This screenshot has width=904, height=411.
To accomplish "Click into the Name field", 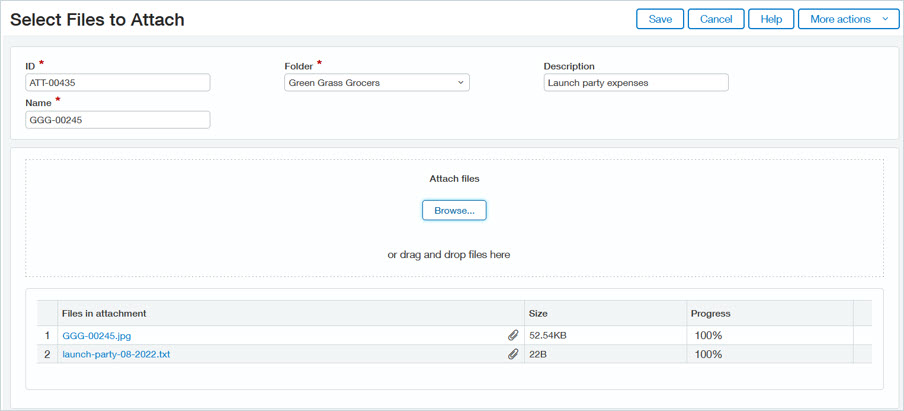I will pyautogui.click(x=118, y=120).
